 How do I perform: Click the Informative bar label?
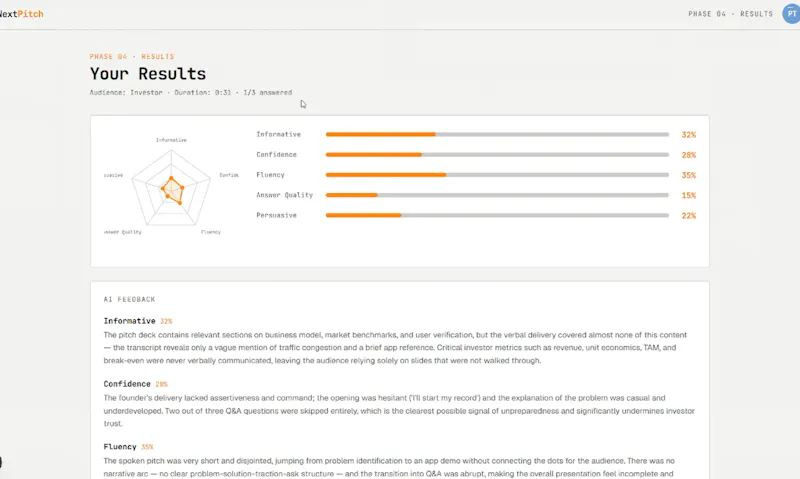[279, 134]
